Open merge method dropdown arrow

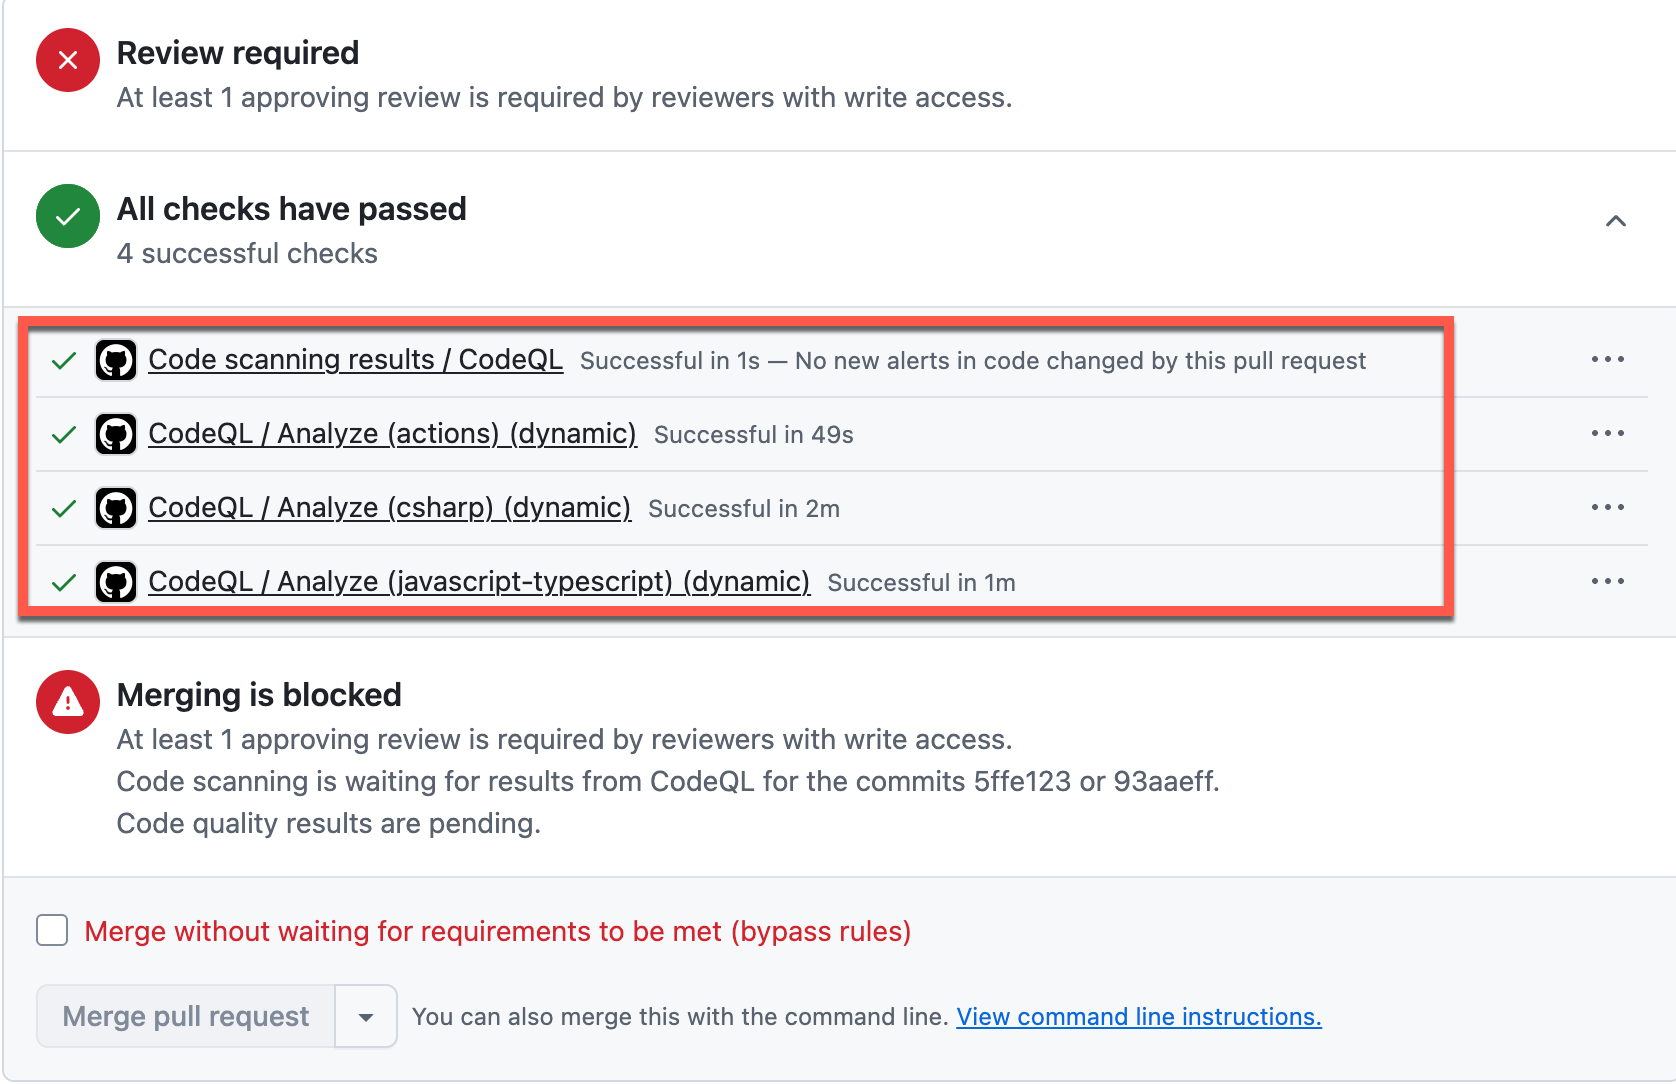pos(366,1017)
